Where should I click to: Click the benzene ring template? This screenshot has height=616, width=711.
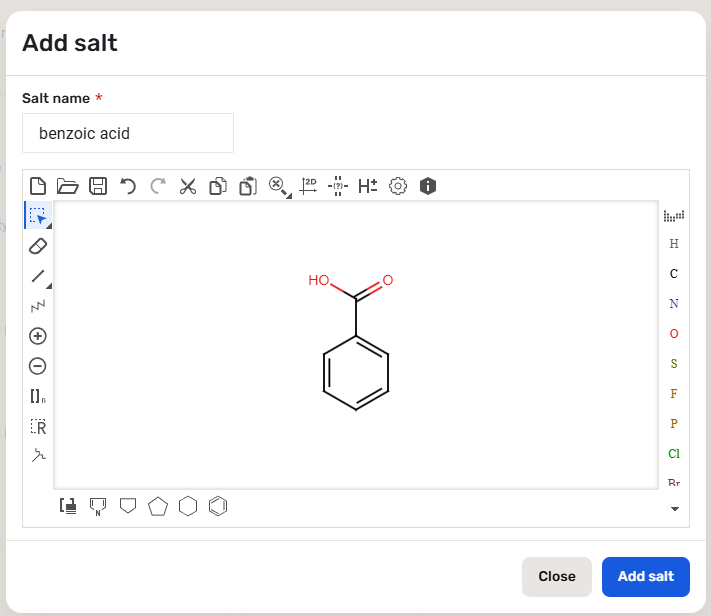click(218, 506)
